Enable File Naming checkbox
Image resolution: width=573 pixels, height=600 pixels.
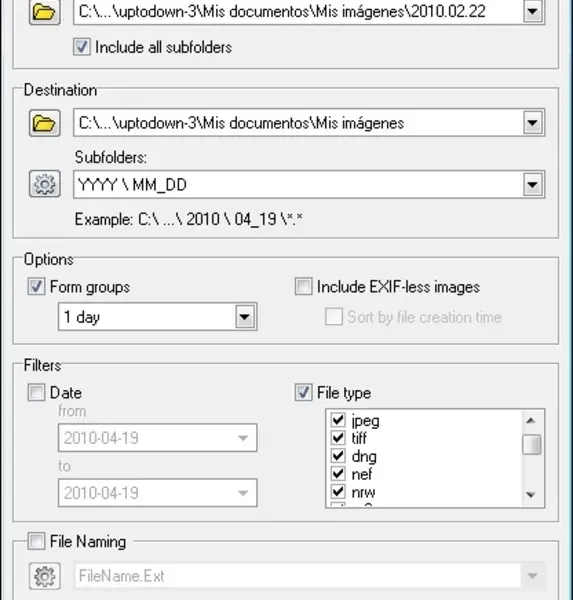pyautogui.click(x=36, y=541)
